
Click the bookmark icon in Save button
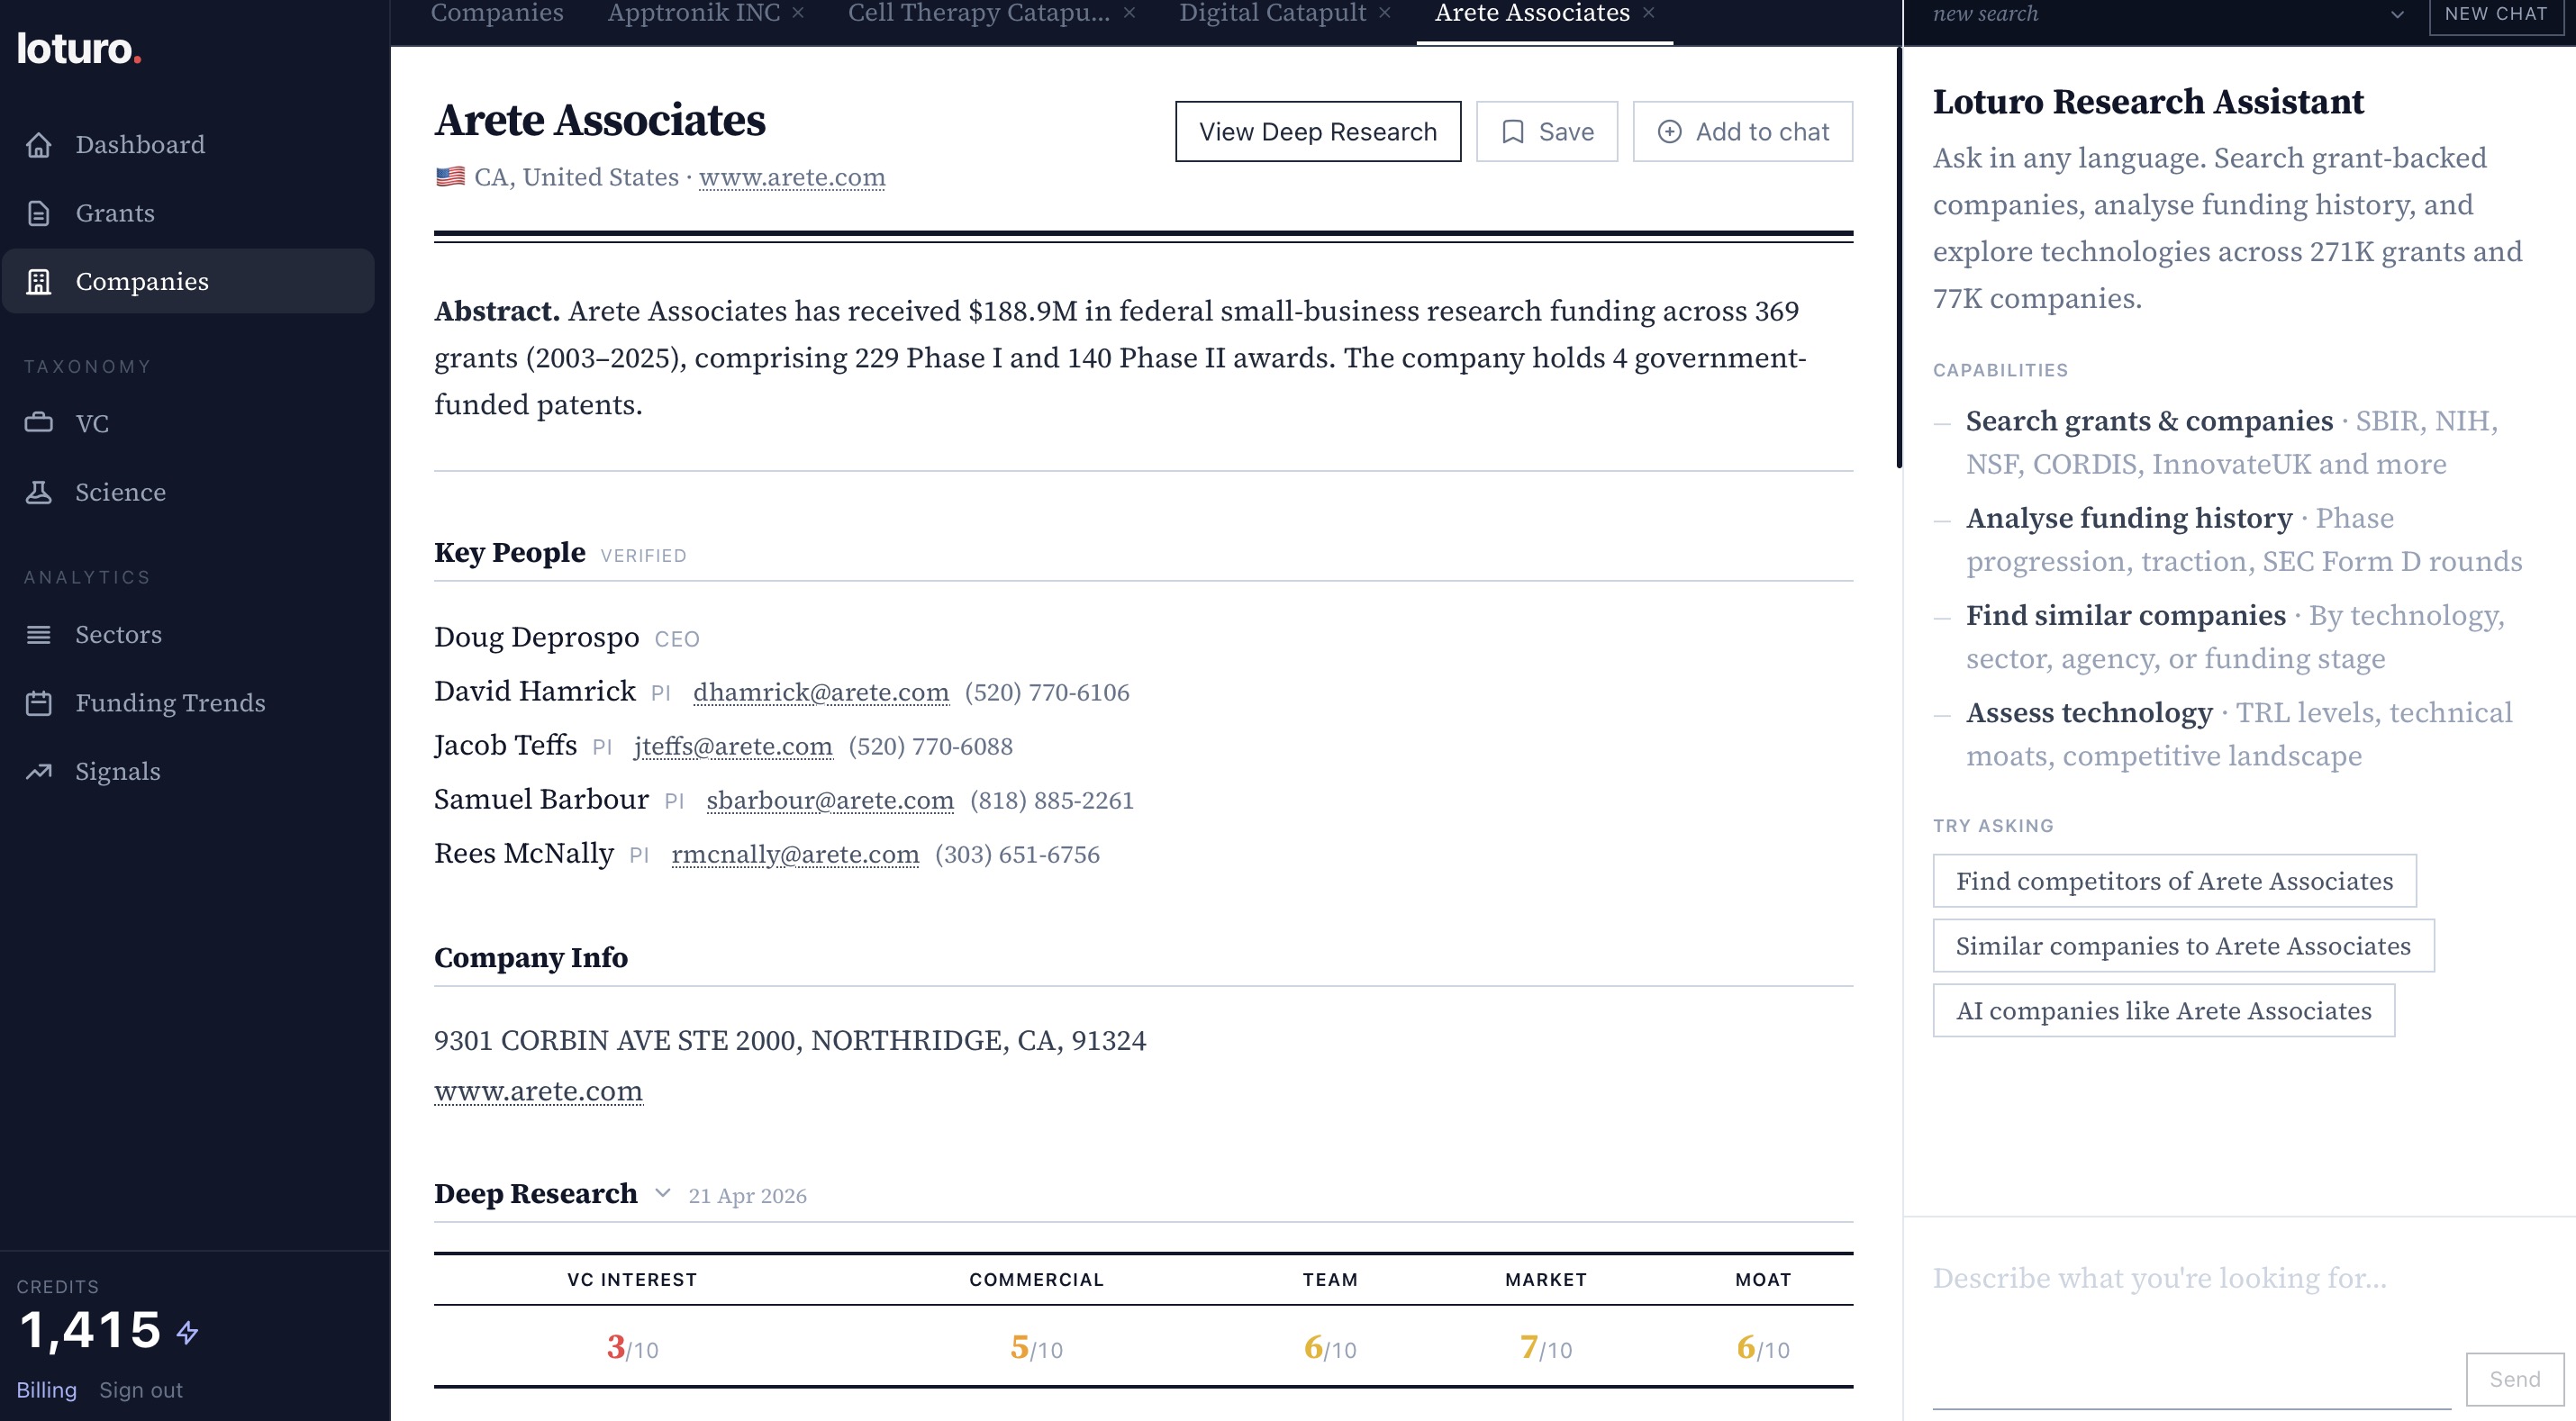coord(1513,132)
